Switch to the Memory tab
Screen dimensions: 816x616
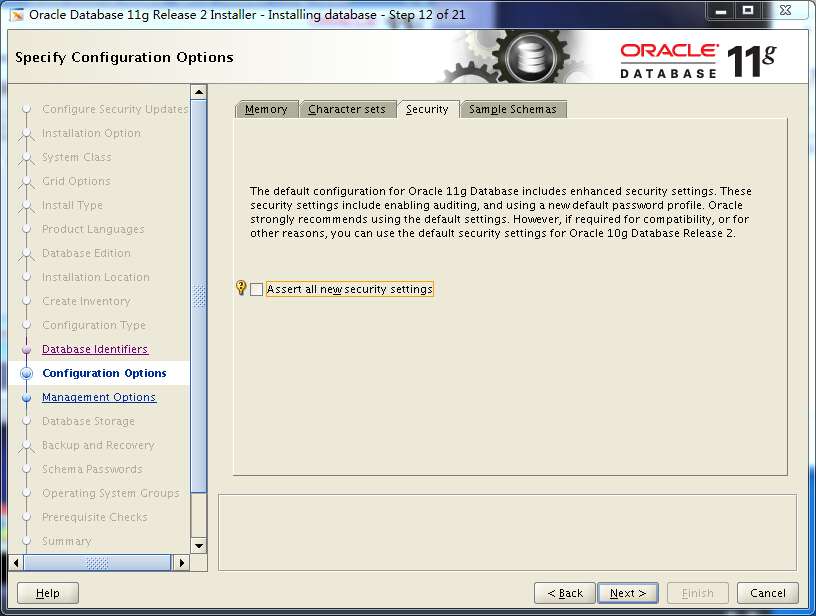[266, 110]
